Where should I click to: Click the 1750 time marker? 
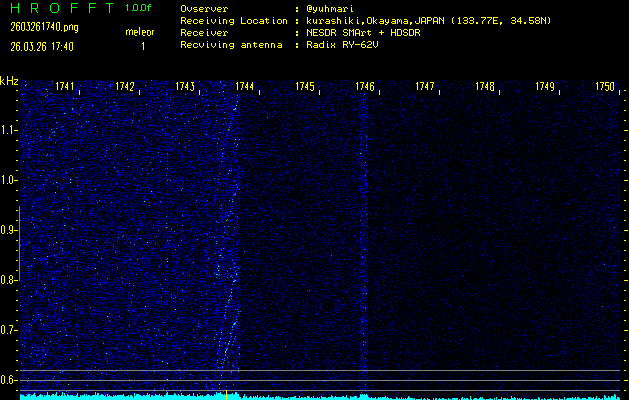pos(604,87)
